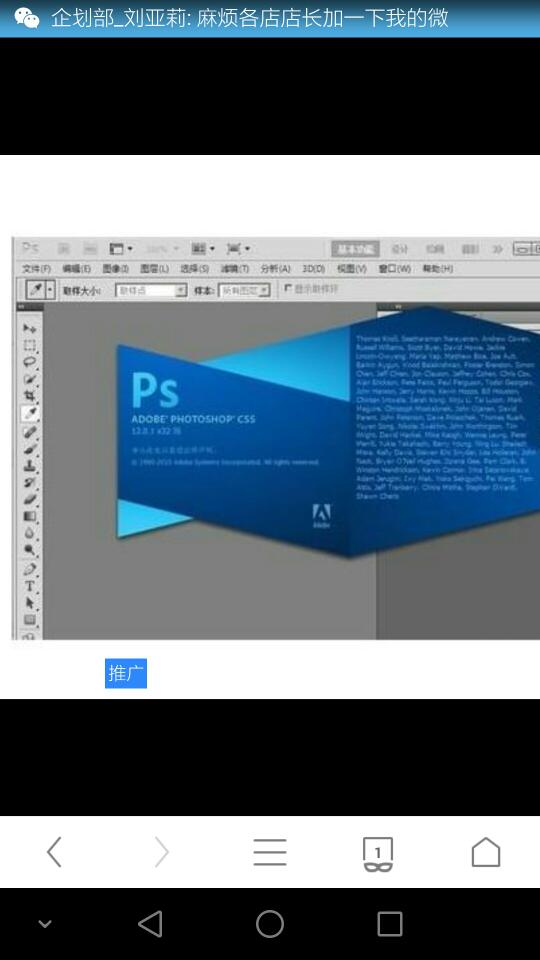Image resolution: width=540 pixels, height=960 pixels.
Task: Open the 选择(S) menu
Action: pyautogui.click(x=194, y=268)
